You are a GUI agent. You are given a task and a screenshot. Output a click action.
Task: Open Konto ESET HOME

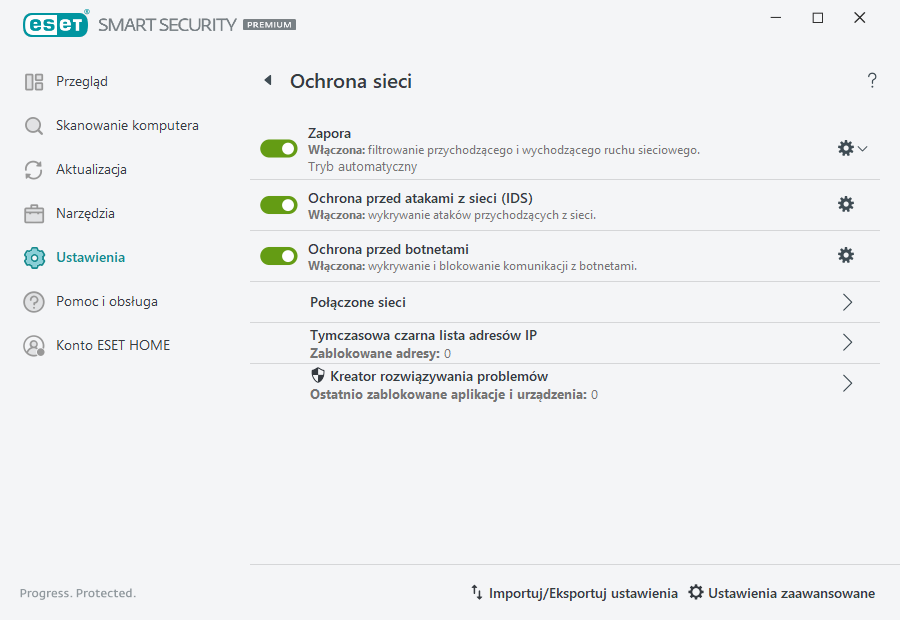(x=34, y=345)
